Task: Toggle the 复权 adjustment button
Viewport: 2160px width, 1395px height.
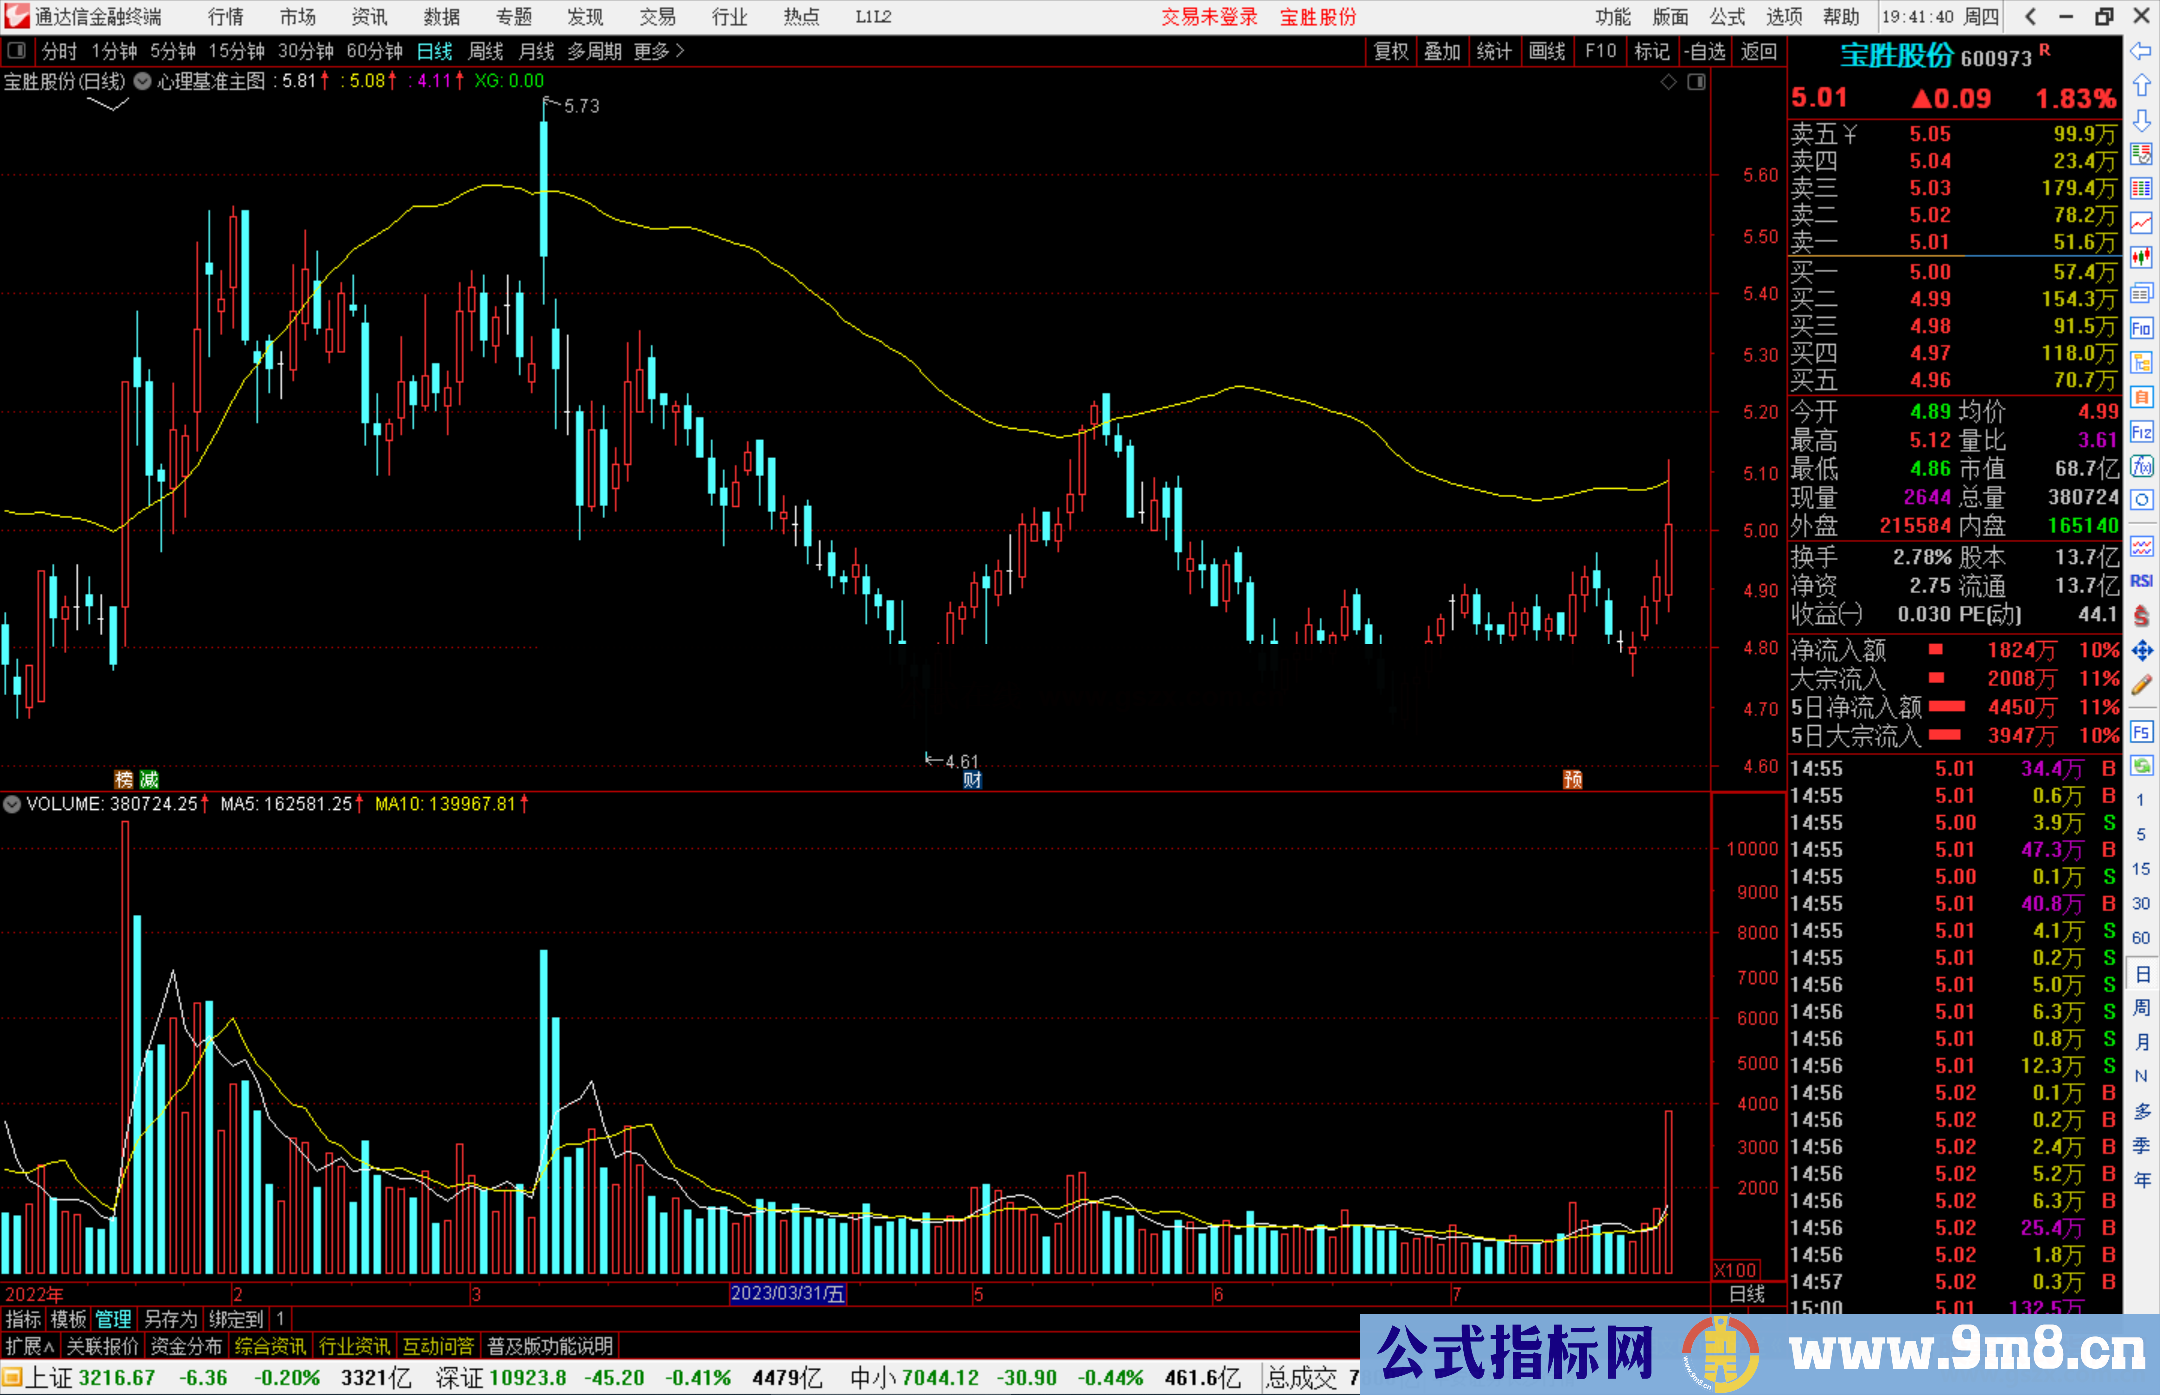Action: pyautogui.click(x=1390, y=51)
